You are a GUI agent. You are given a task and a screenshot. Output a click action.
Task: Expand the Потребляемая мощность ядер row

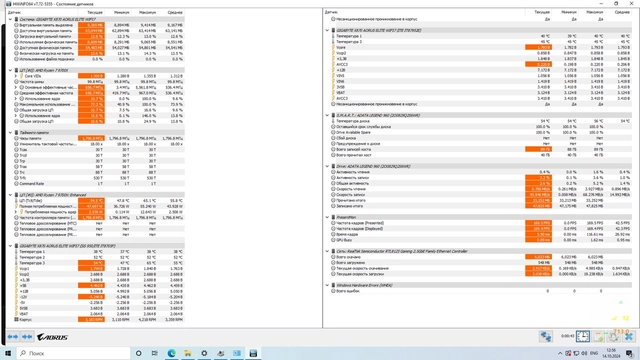point(16,212)
